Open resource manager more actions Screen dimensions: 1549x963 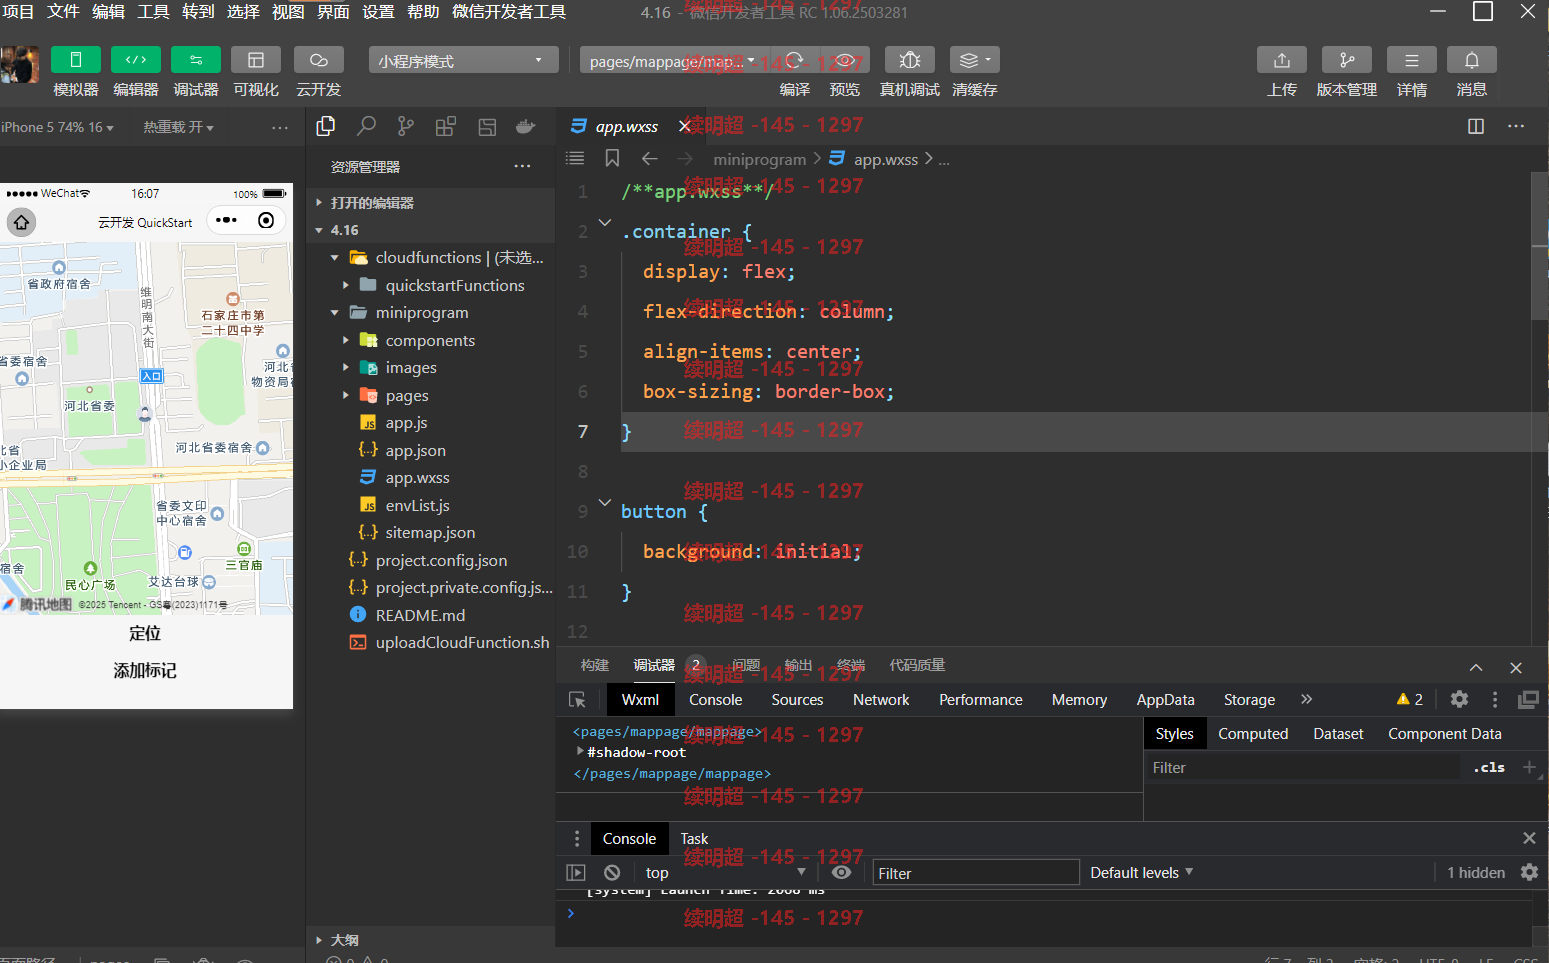point(522,166)
